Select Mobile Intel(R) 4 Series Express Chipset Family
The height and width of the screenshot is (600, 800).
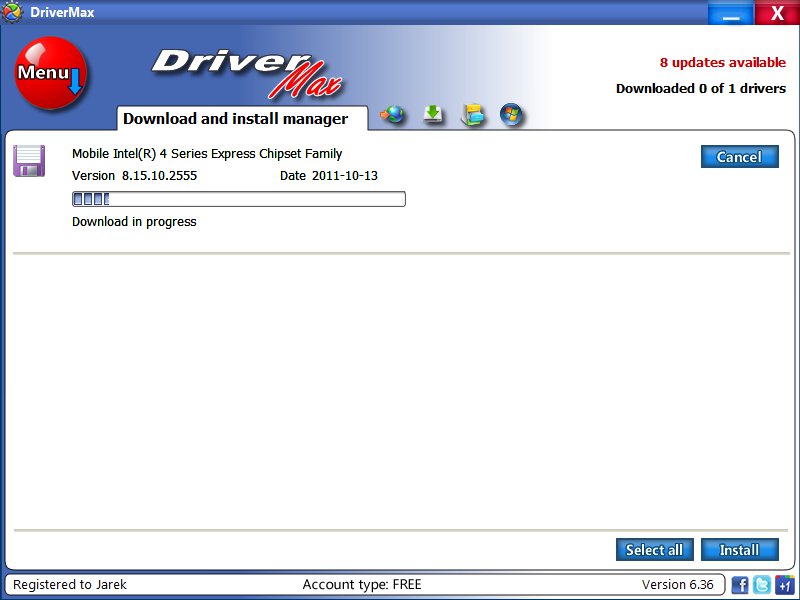coord(207,154)
